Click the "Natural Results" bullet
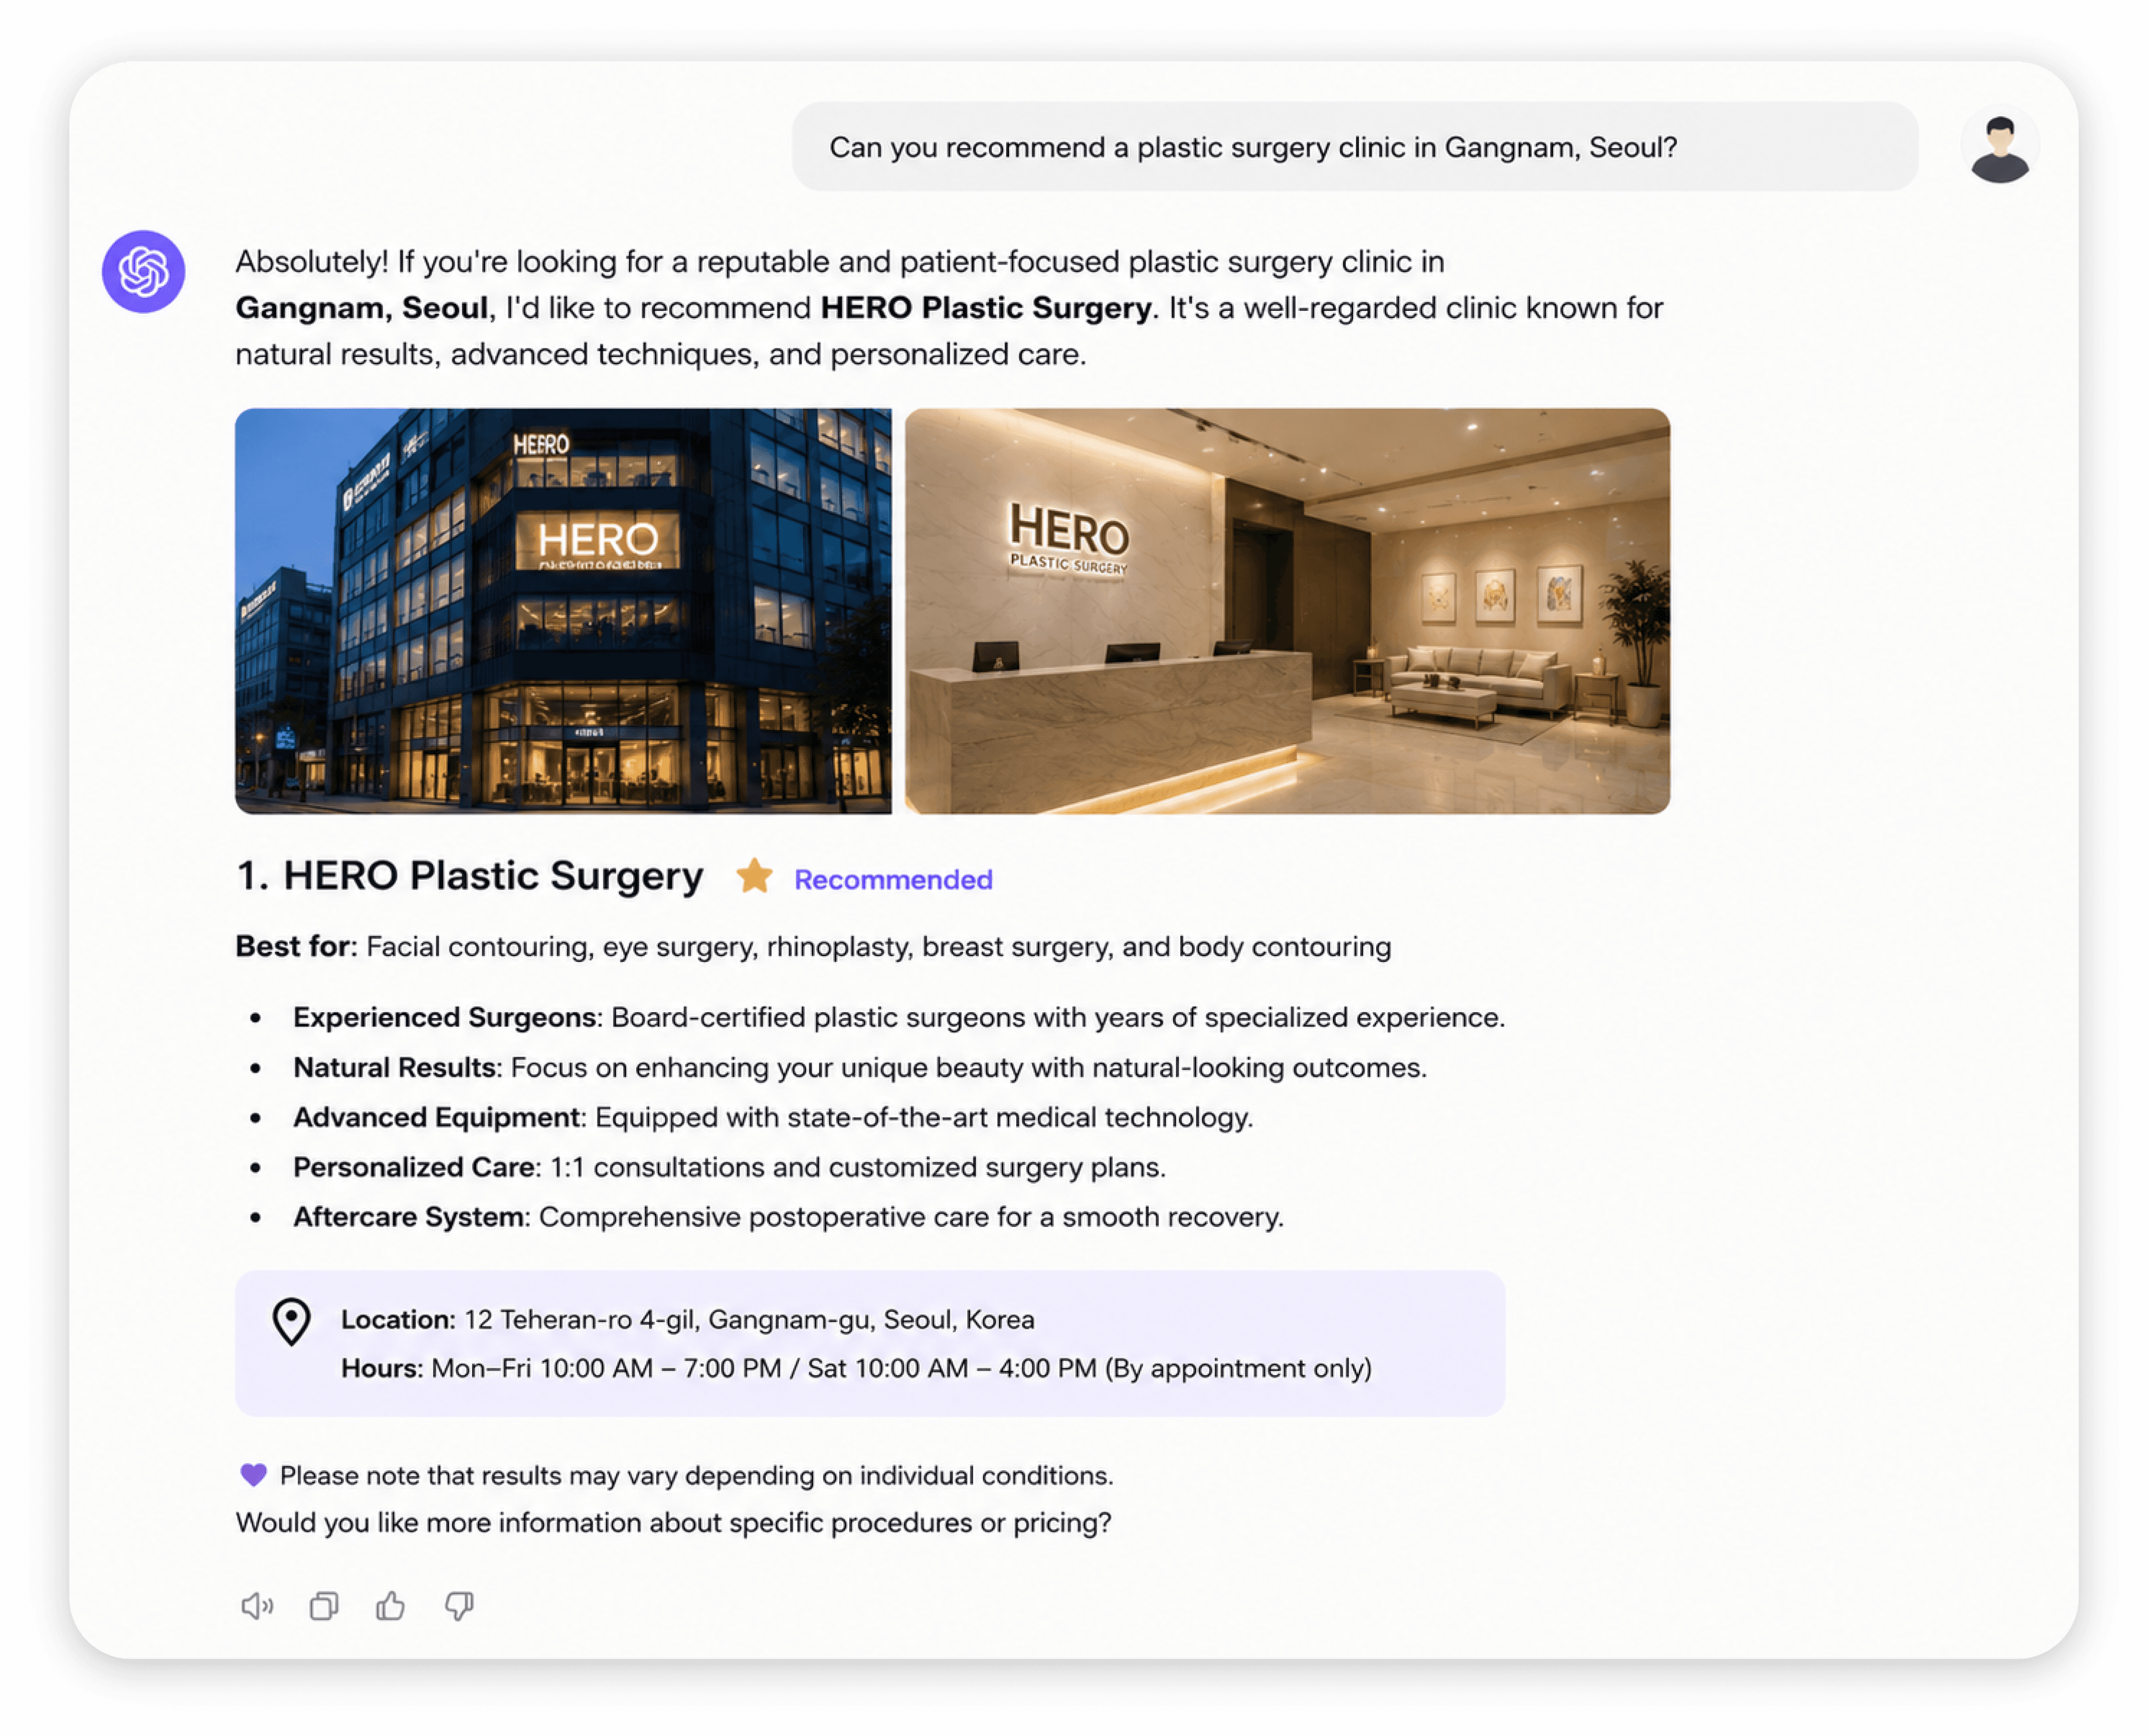This screenshot has width=2148, height=1736. coord(860,1067)
